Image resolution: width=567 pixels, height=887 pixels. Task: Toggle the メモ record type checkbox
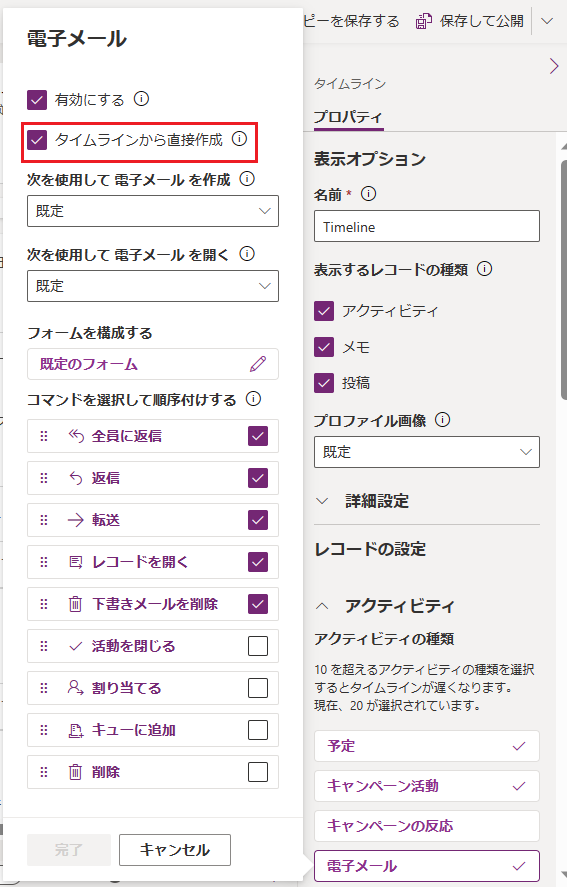324,347
